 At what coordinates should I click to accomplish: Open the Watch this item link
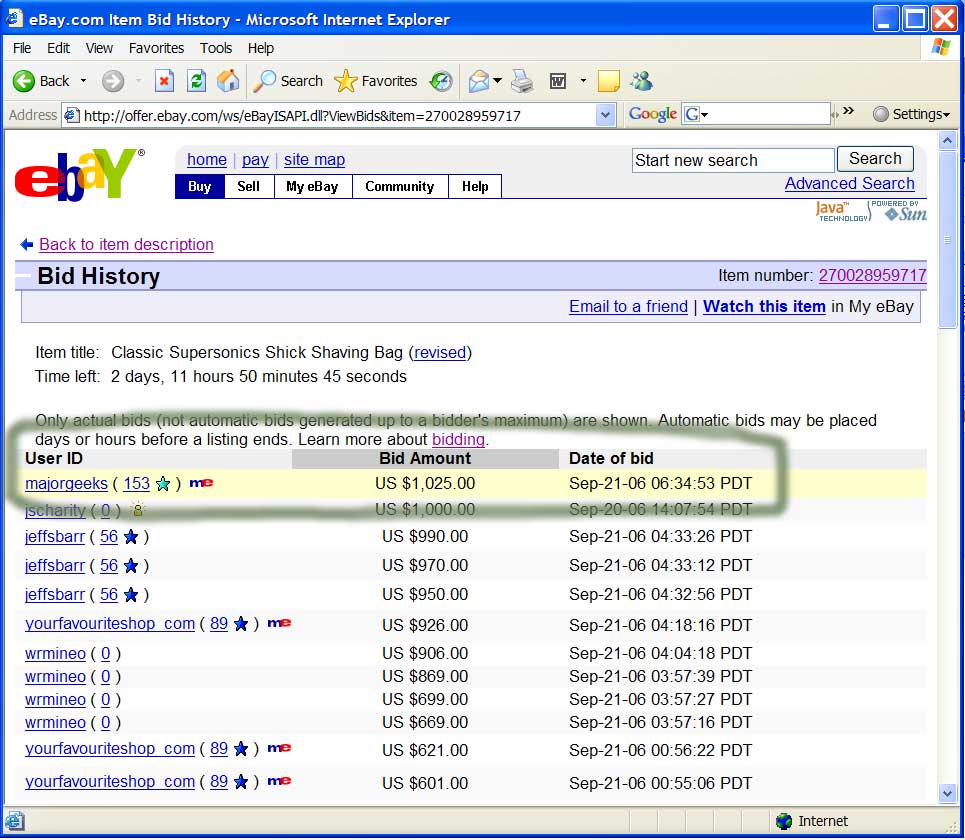764,307
